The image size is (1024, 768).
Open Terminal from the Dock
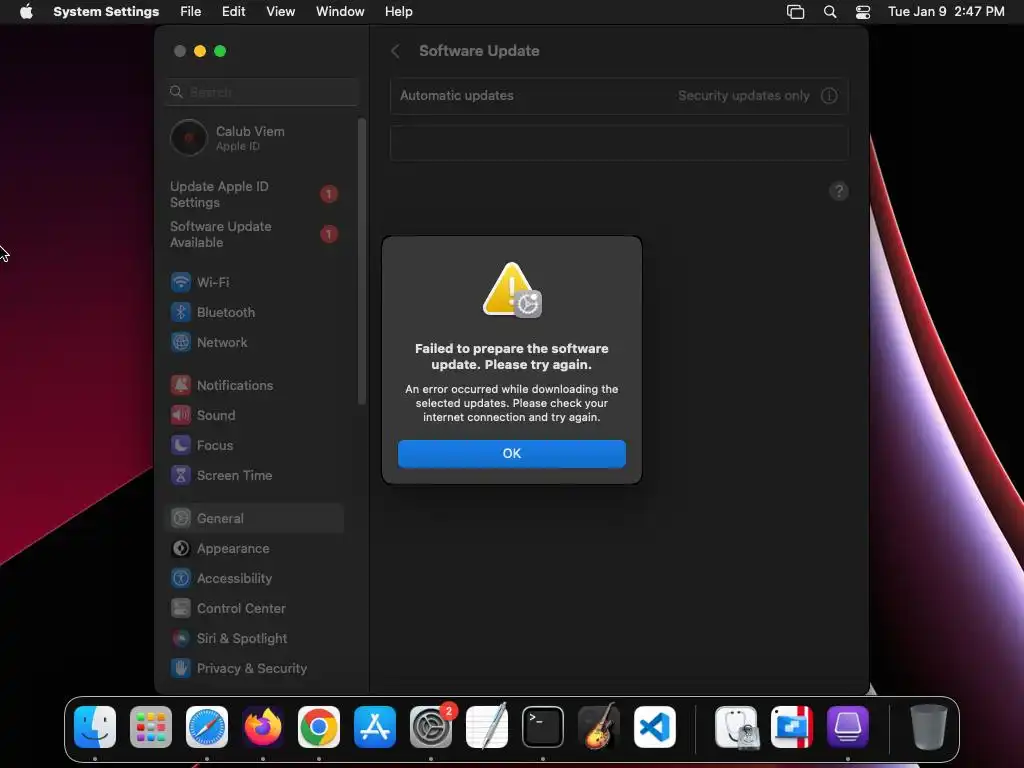pos(543,727)
